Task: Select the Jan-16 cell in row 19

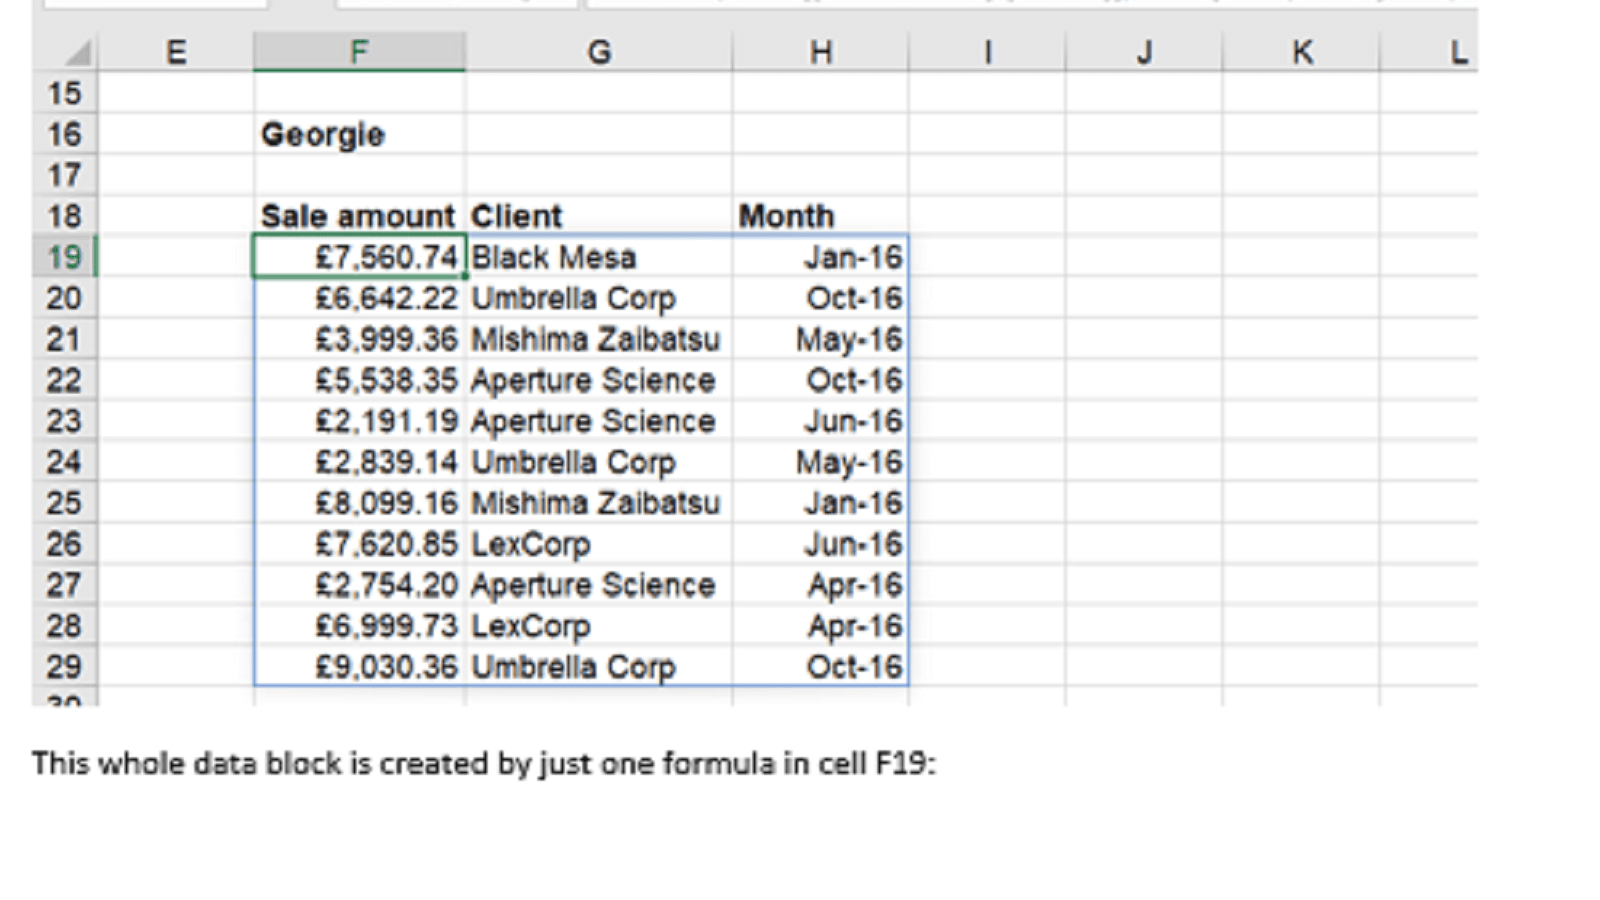Action: point(852,257)
